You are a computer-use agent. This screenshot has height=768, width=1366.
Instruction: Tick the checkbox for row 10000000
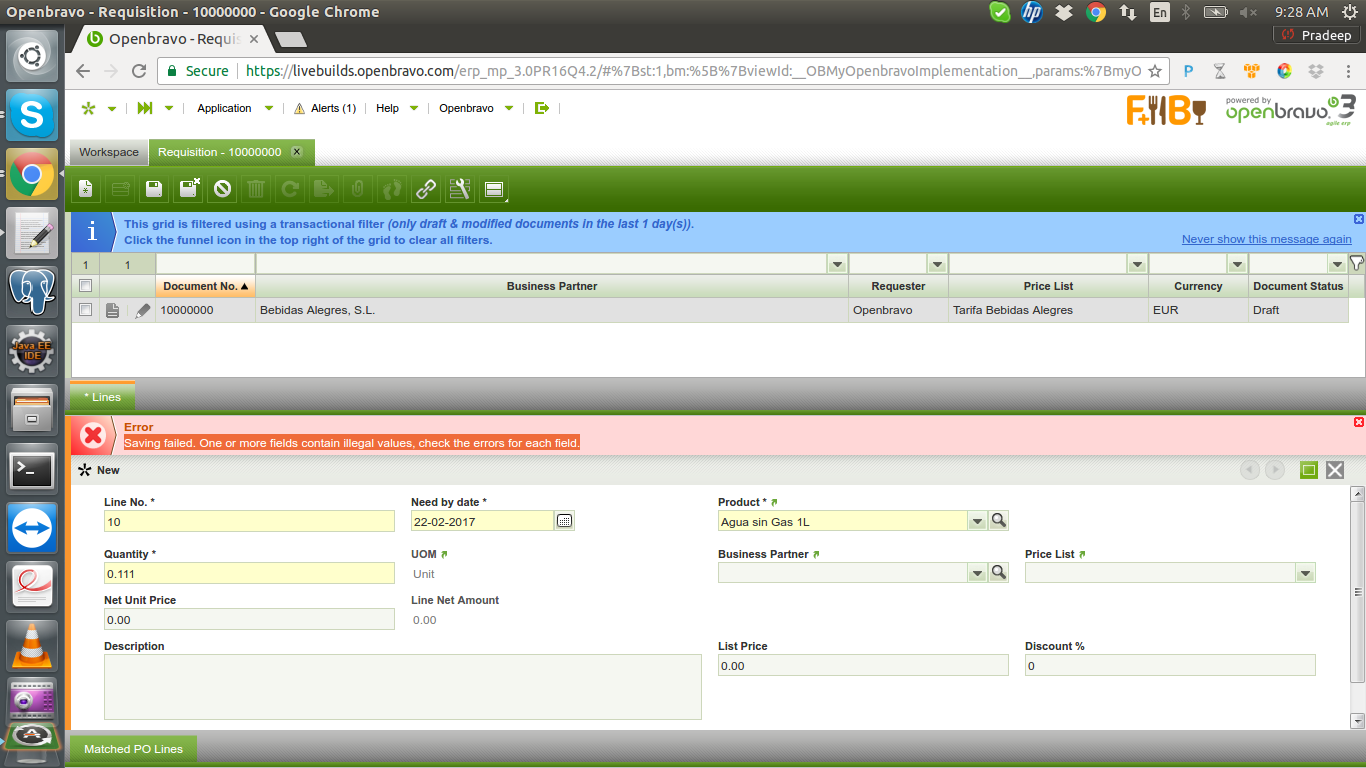click(86, 310)
